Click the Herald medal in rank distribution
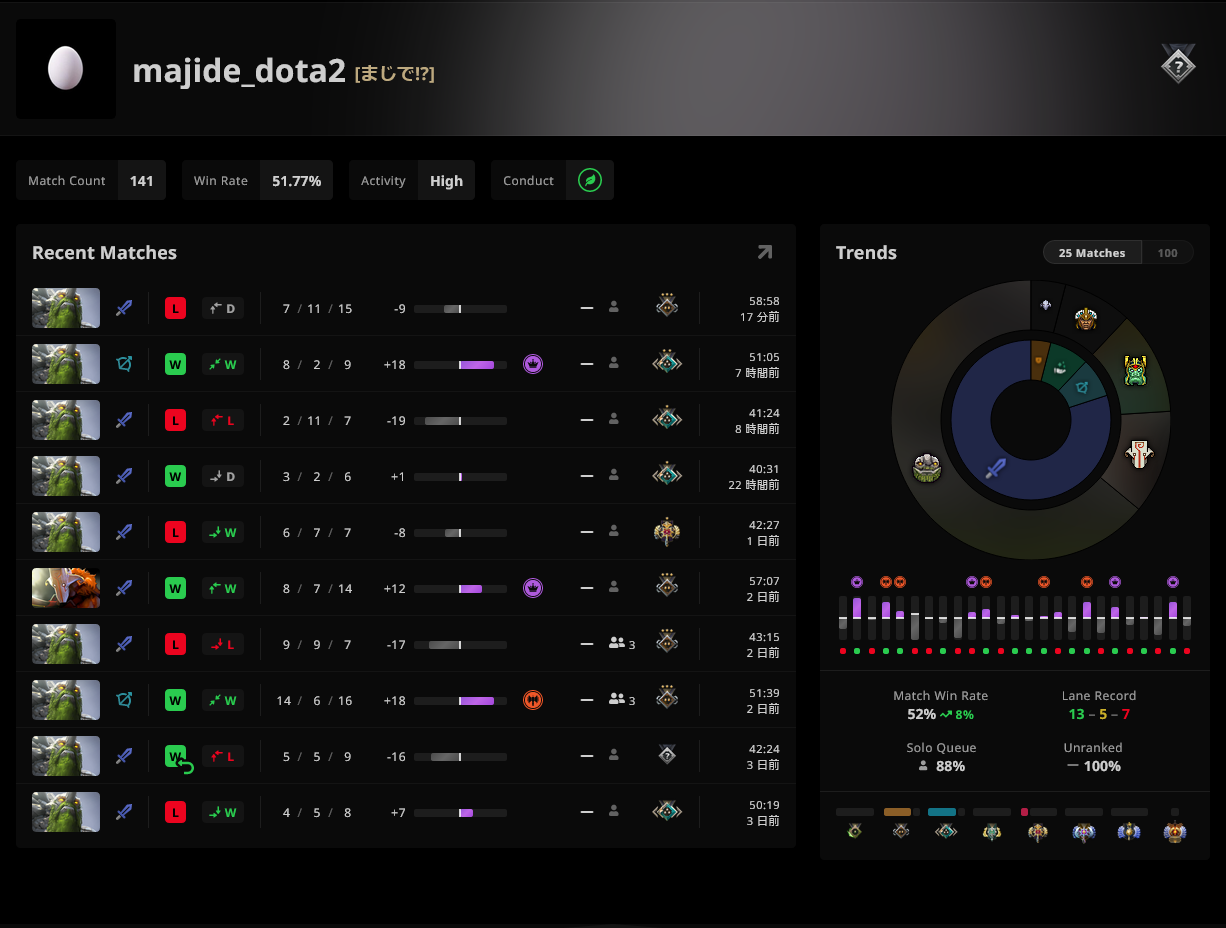1226x928 pixels. [x=854, y=831]
